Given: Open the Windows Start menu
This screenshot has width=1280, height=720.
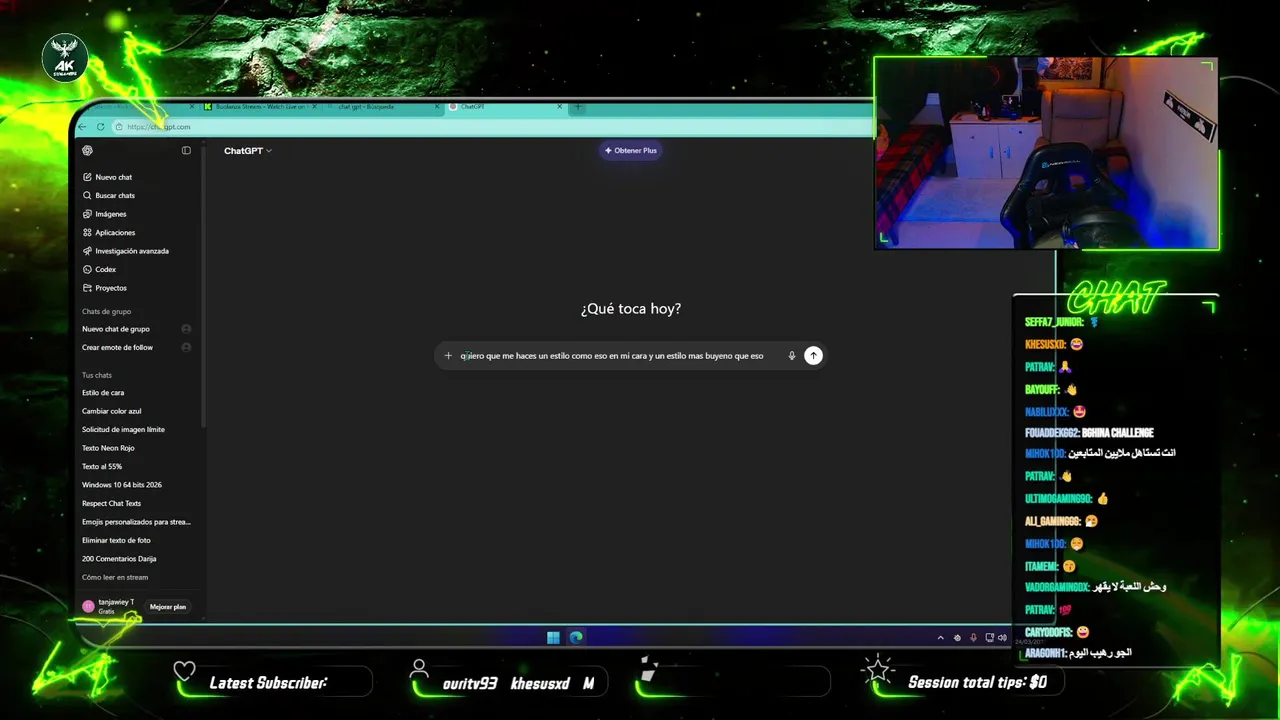Looking at the screenshot, I should [553, 638].
